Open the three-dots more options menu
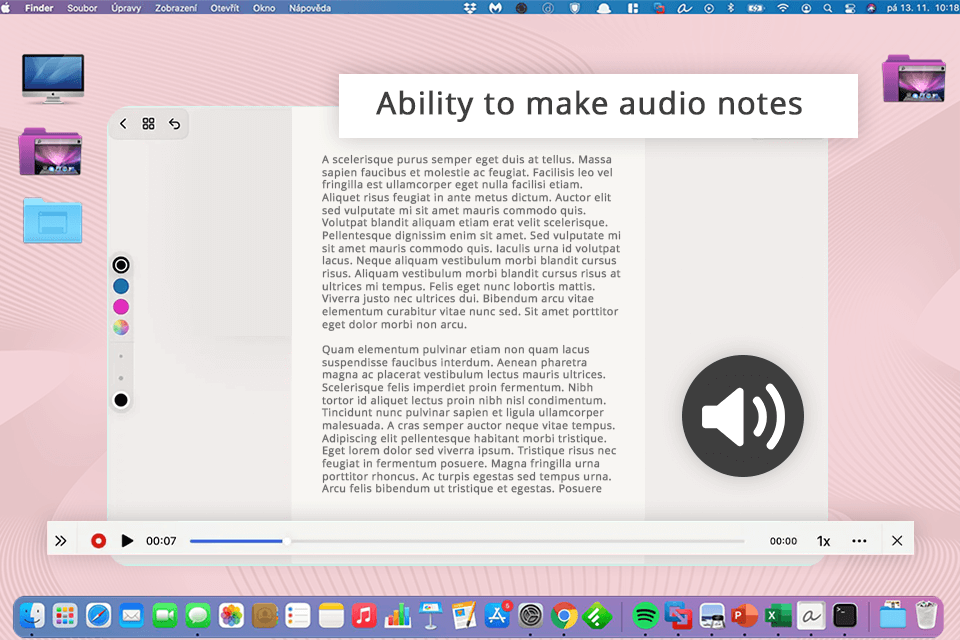Screen dimensions: 960x640 click(859, 541)
